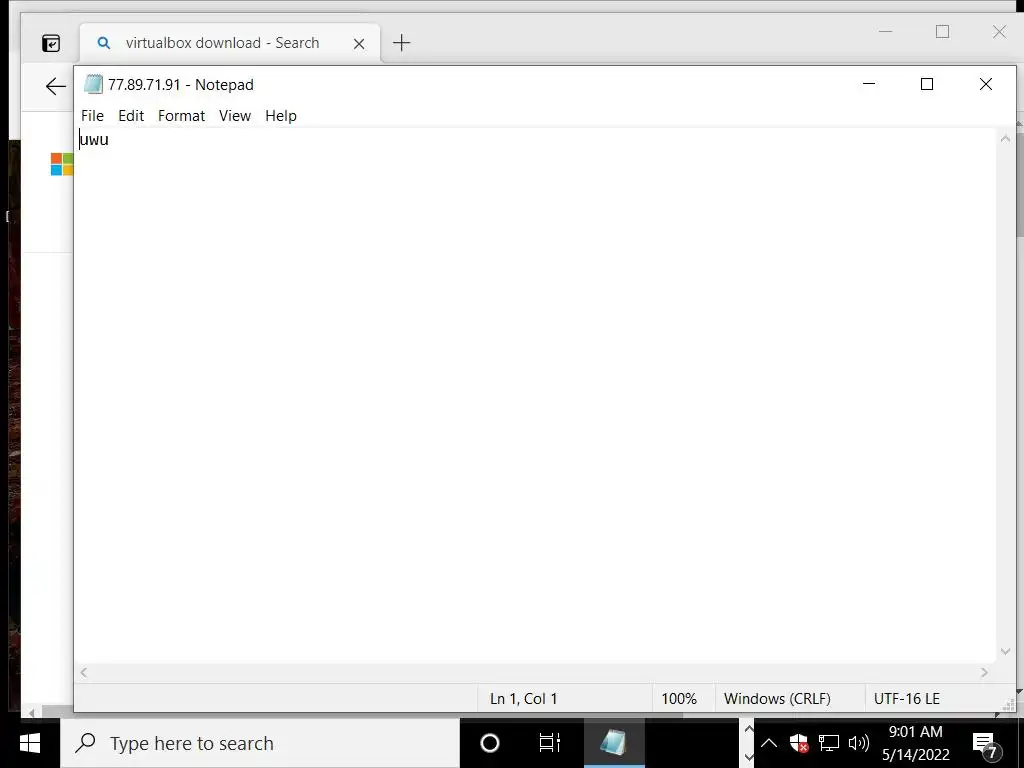
Task: Open the volume tray icon
Action: click(x=858, y=743)
